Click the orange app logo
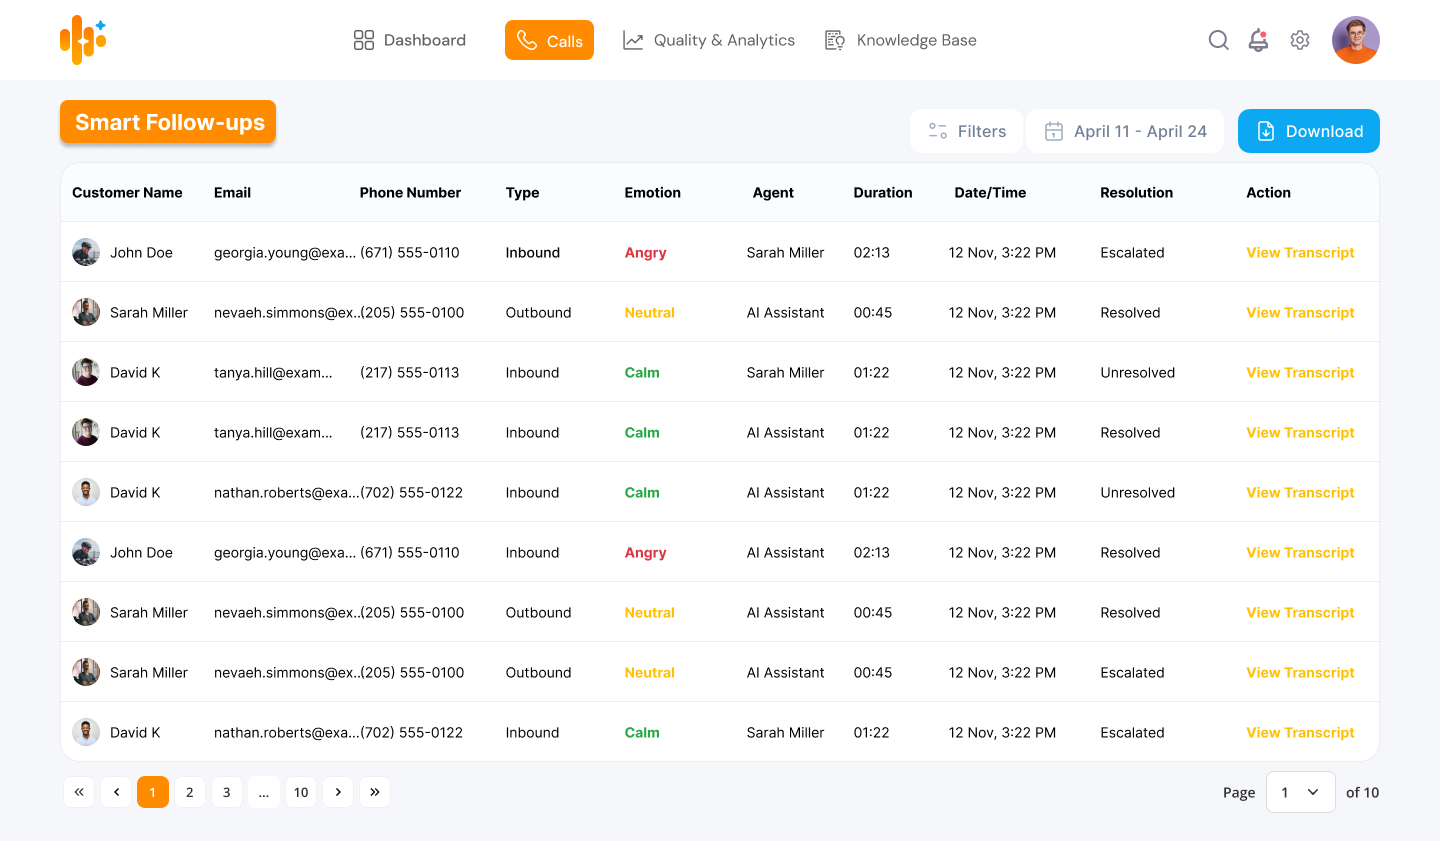Screen dimensions: 1440x841 [83, 40]
